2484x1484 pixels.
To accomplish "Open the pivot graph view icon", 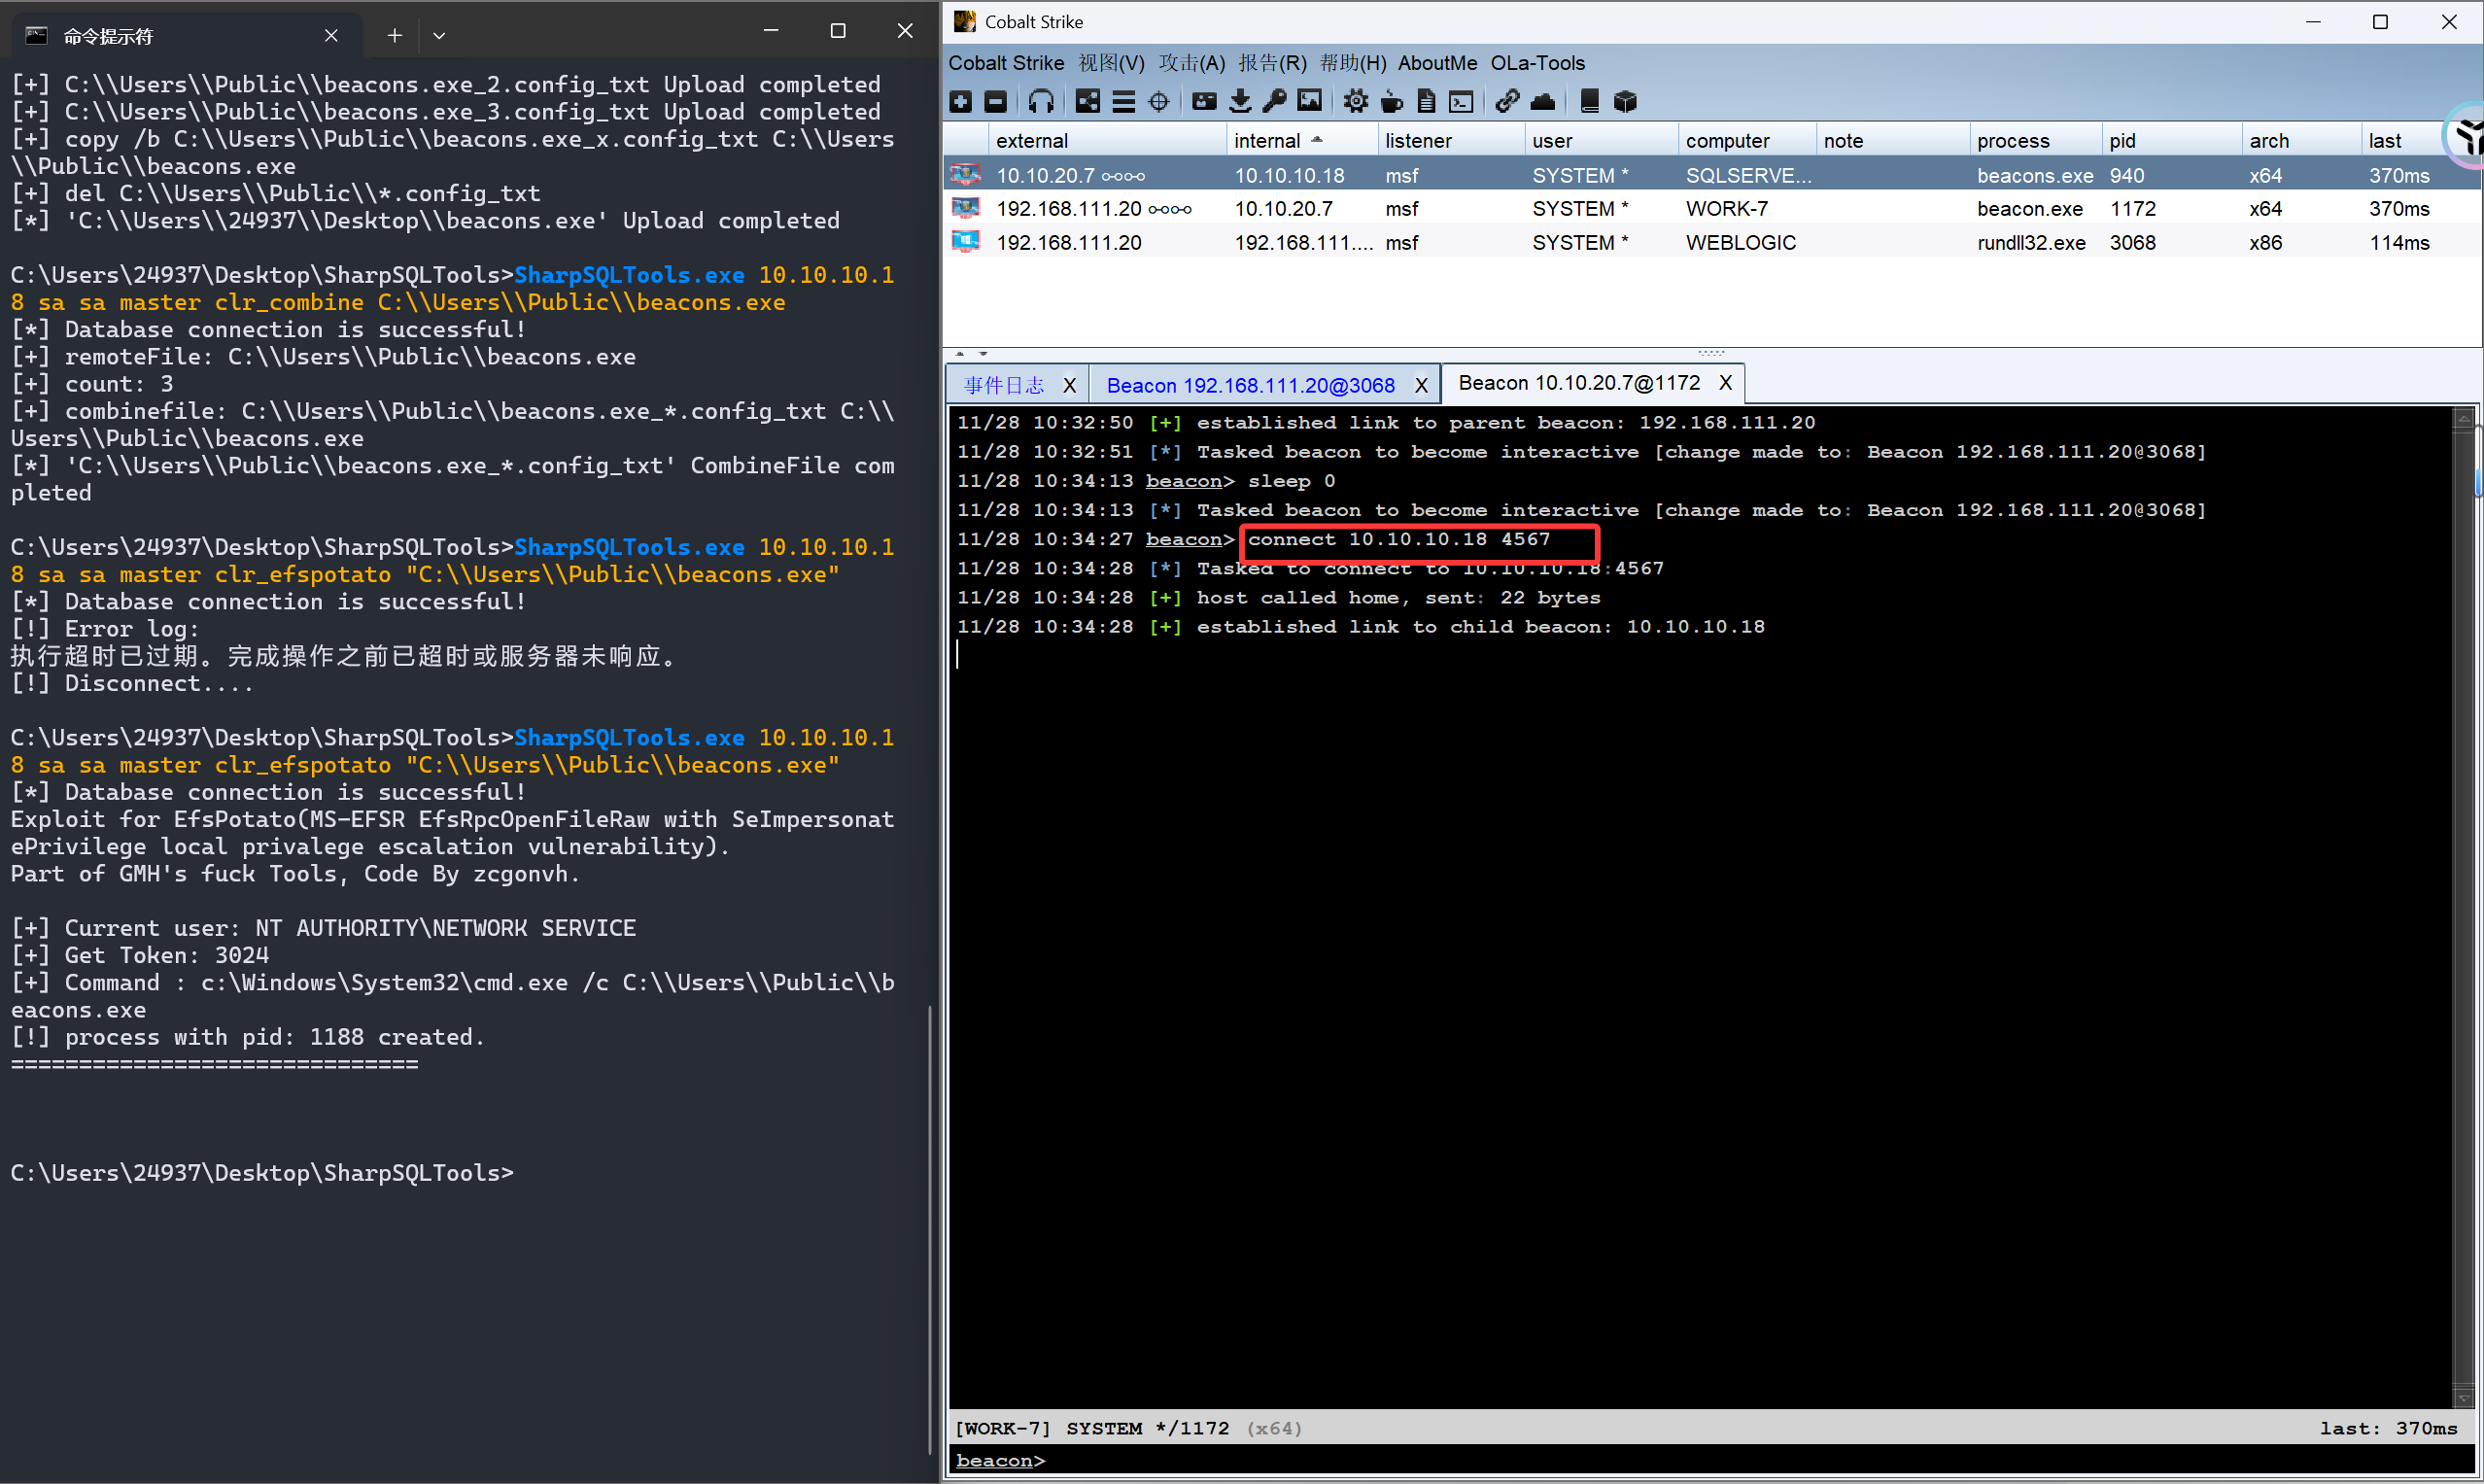I will click(1087, 101).
